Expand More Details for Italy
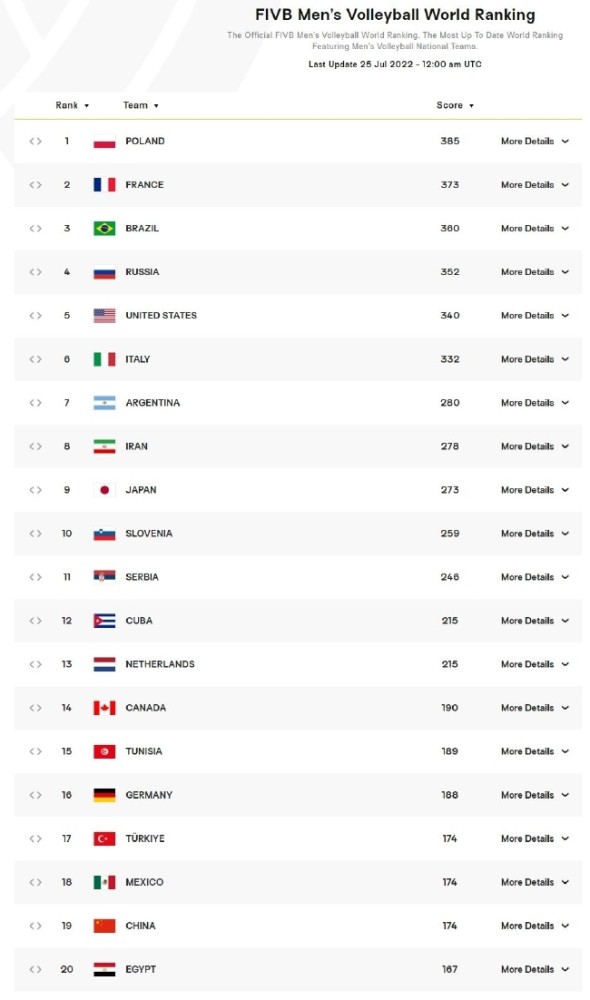This screenshot has width=590, height=1000. click(535, 360)
